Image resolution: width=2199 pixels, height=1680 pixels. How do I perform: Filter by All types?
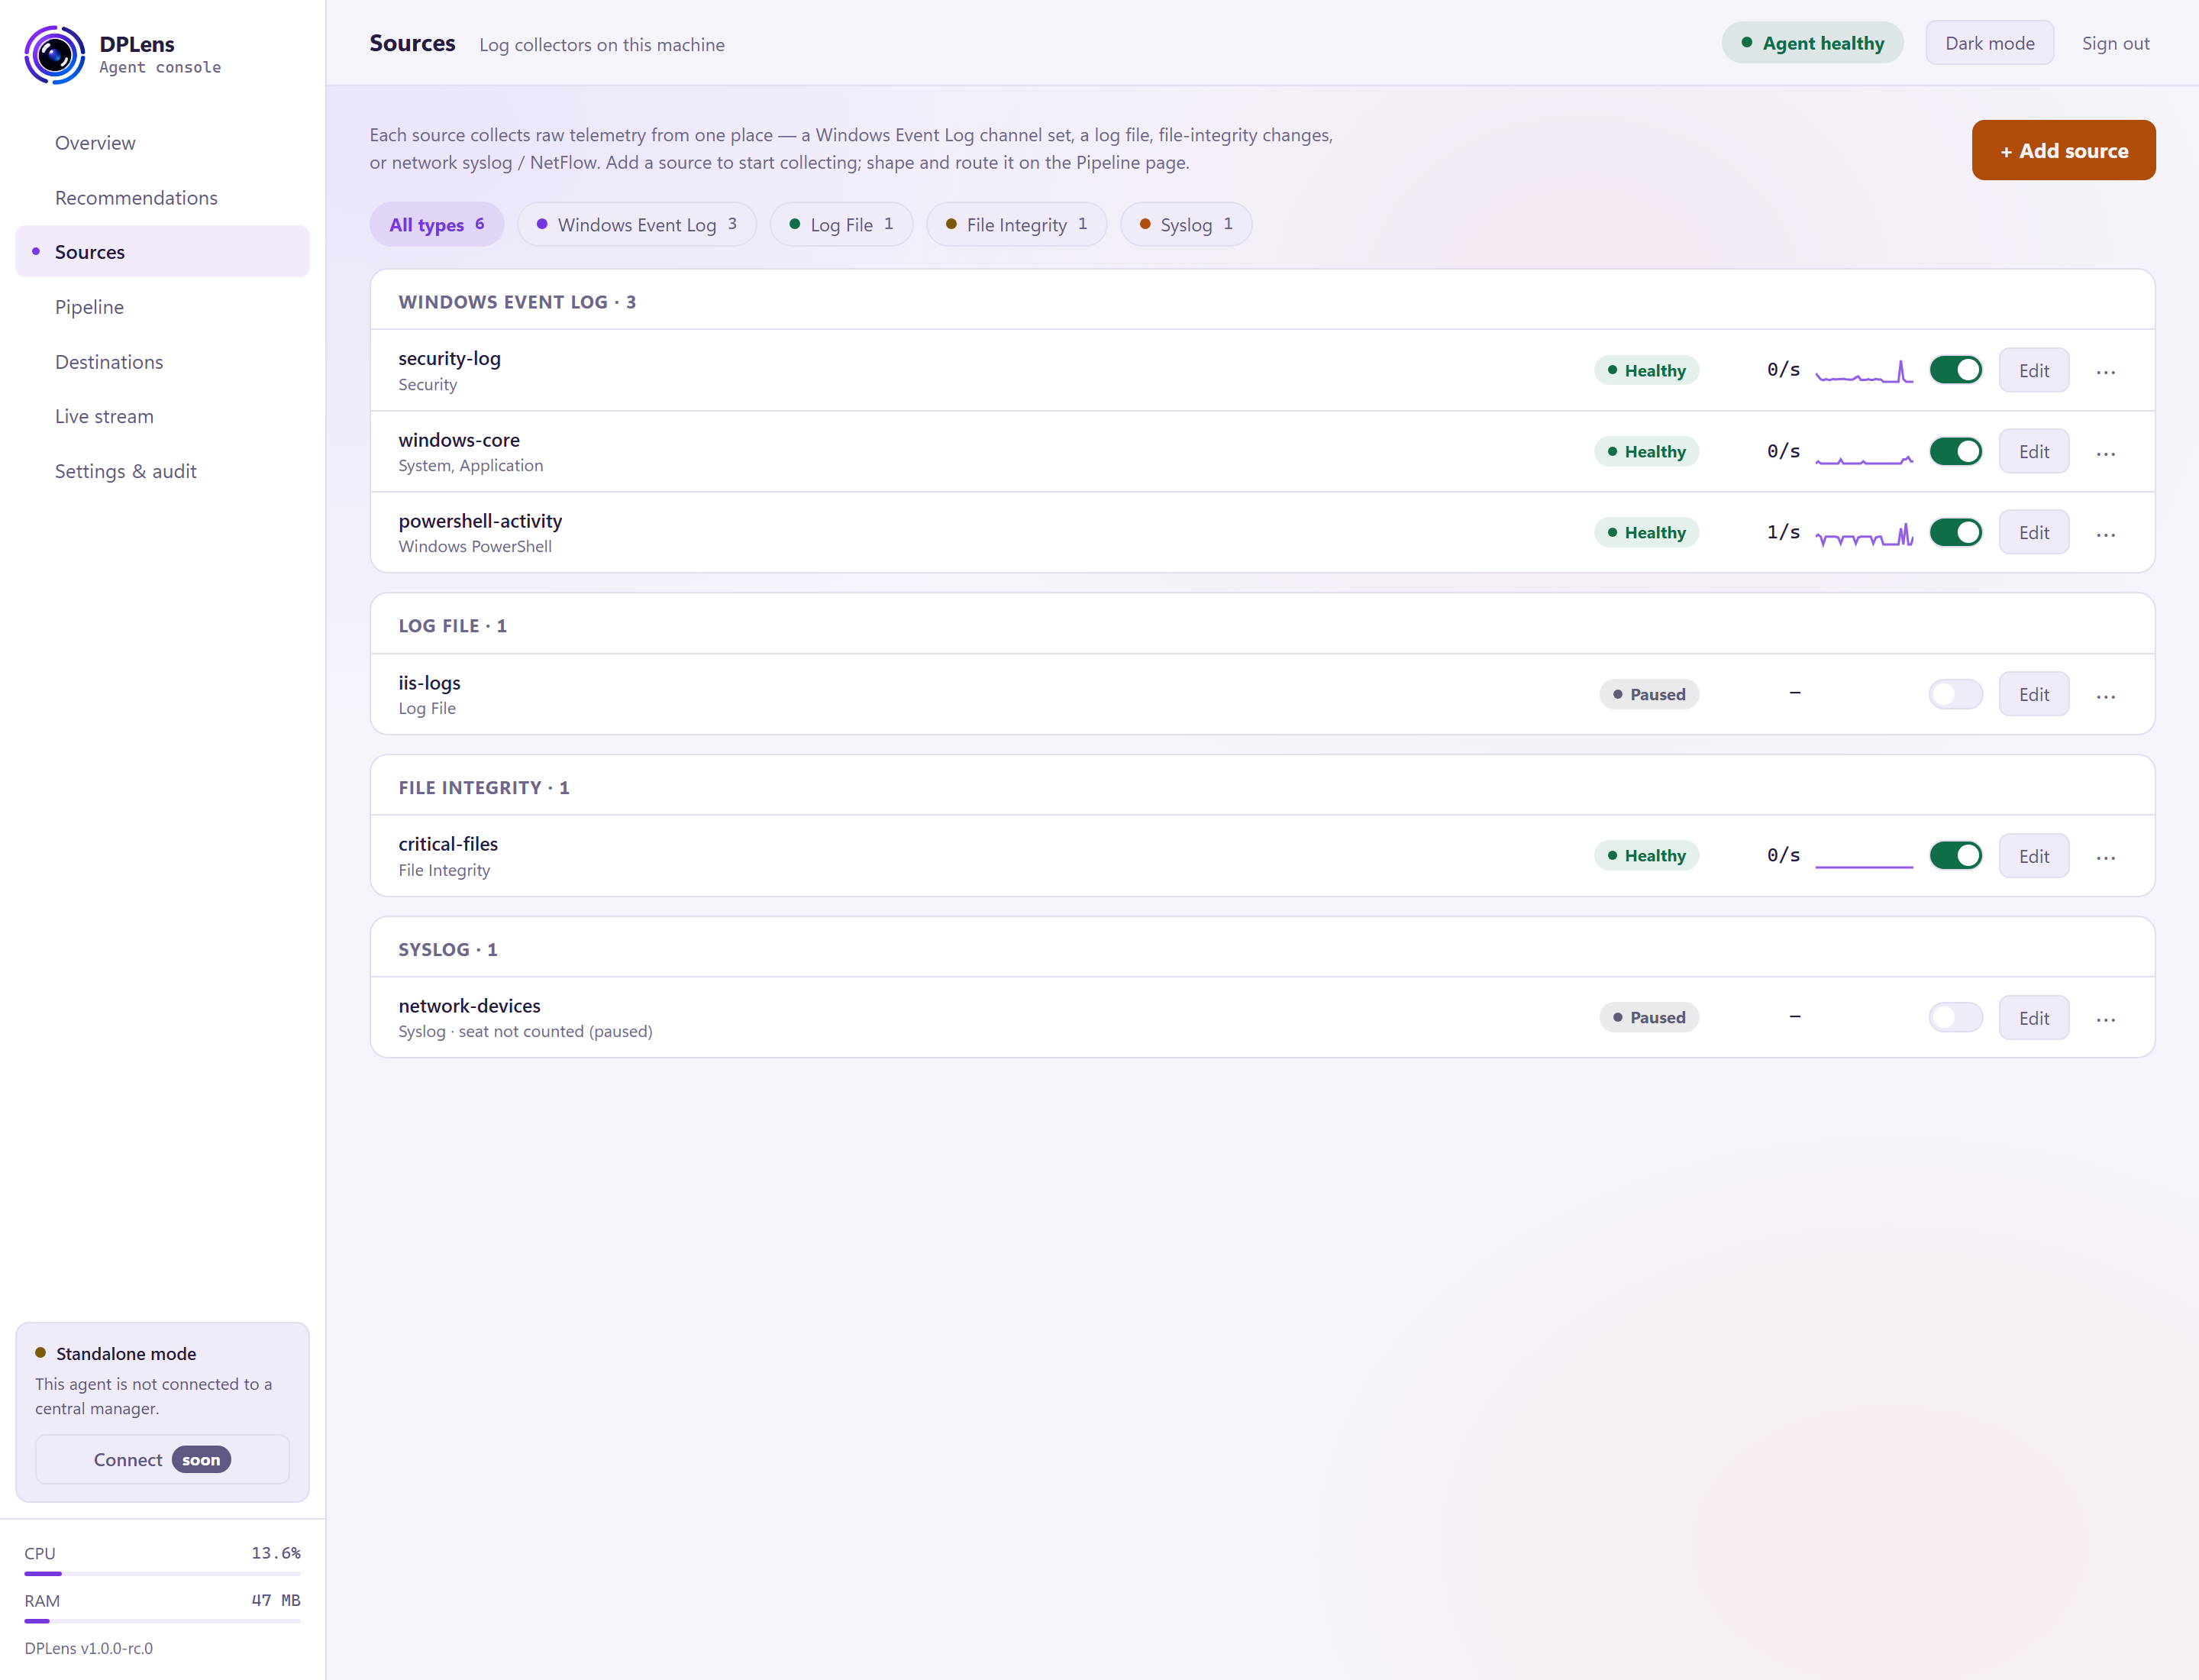[437, 224]
